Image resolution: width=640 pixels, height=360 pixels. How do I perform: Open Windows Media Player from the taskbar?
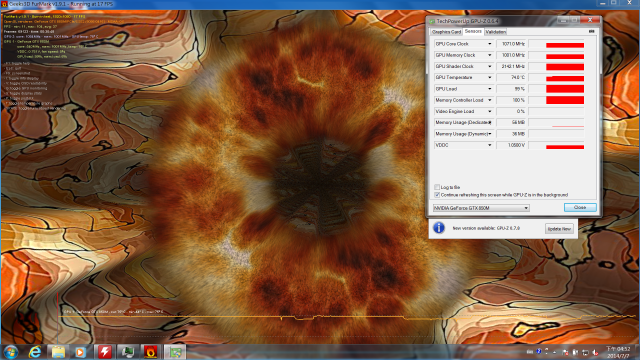pyautogui.click(x=80, y=352)
